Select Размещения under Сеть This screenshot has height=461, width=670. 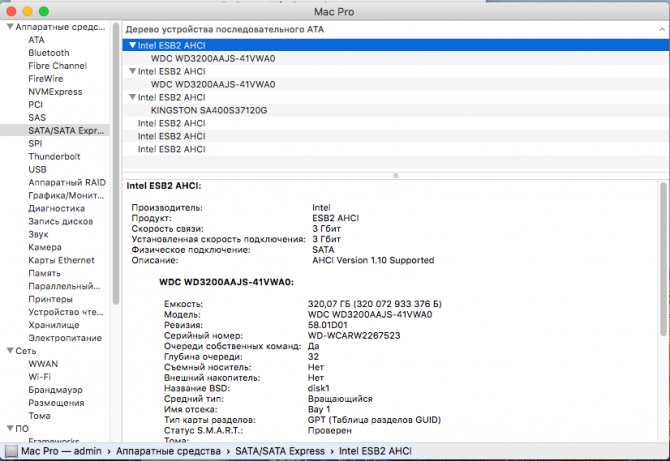[x=56, y=403]
